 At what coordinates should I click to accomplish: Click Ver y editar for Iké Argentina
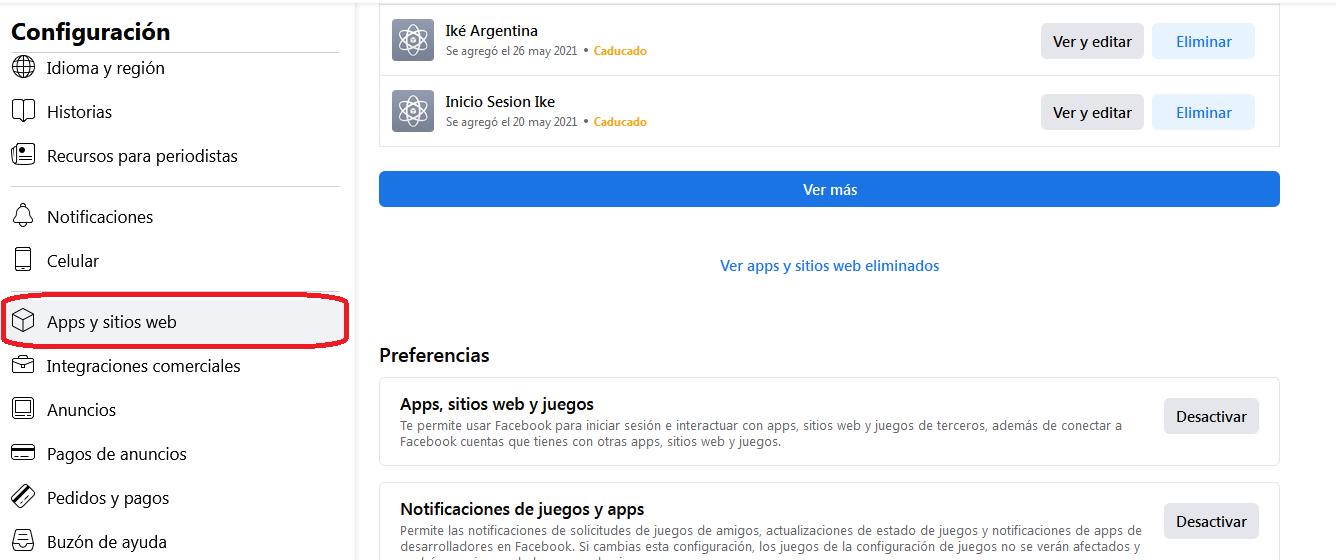pyautogui.click(x=1092, y=42)
